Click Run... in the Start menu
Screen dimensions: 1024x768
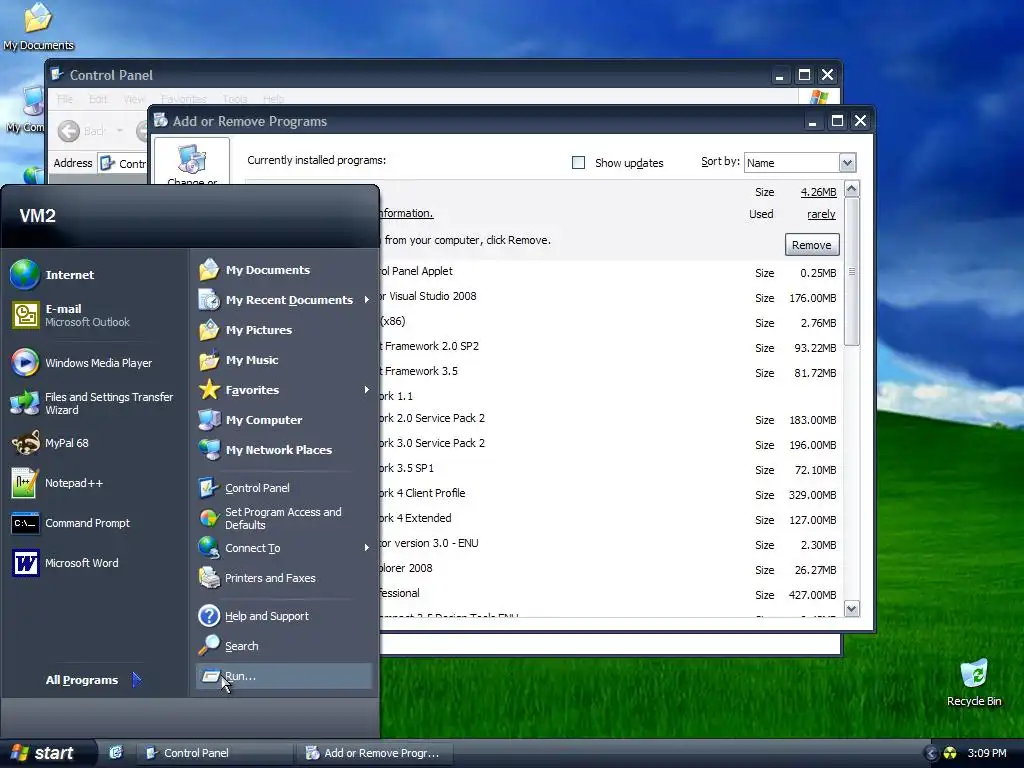284,676
